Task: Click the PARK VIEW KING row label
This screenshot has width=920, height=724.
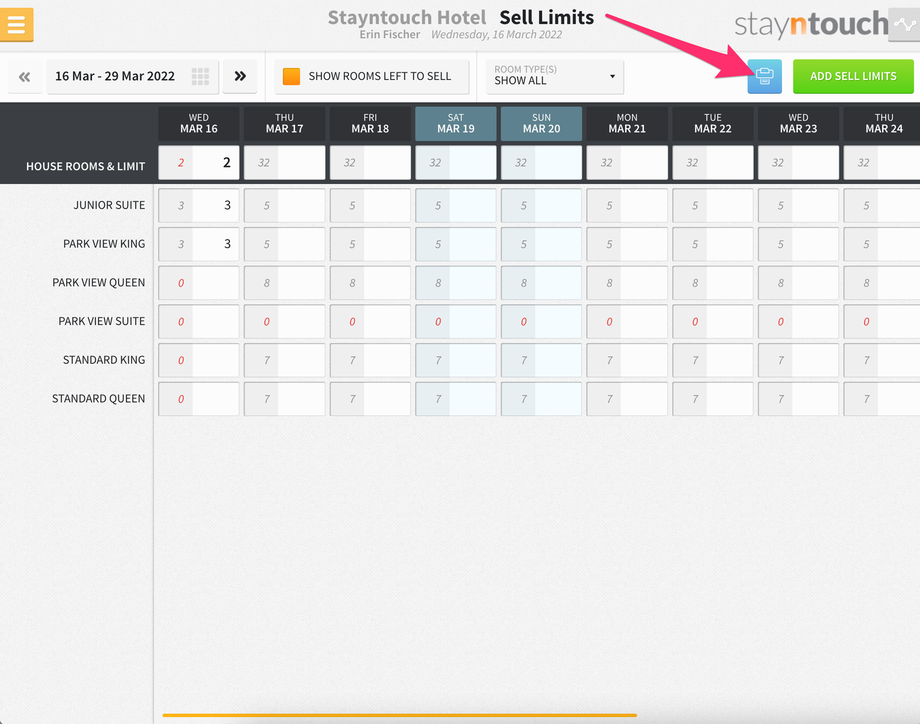Action: point(104,244)
